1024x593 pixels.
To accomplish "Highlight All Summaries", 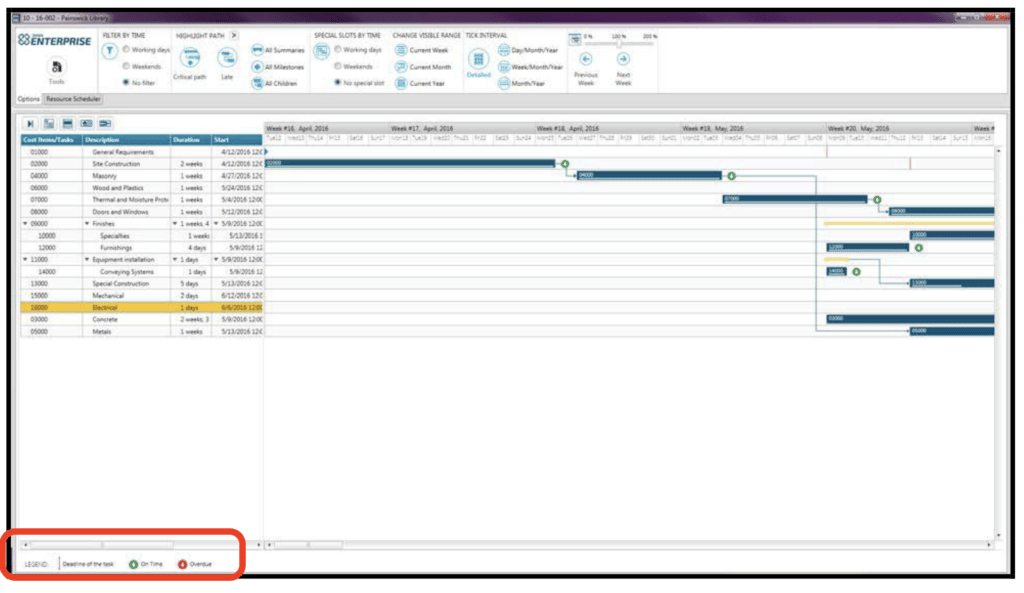I will (x=278, y=50).
